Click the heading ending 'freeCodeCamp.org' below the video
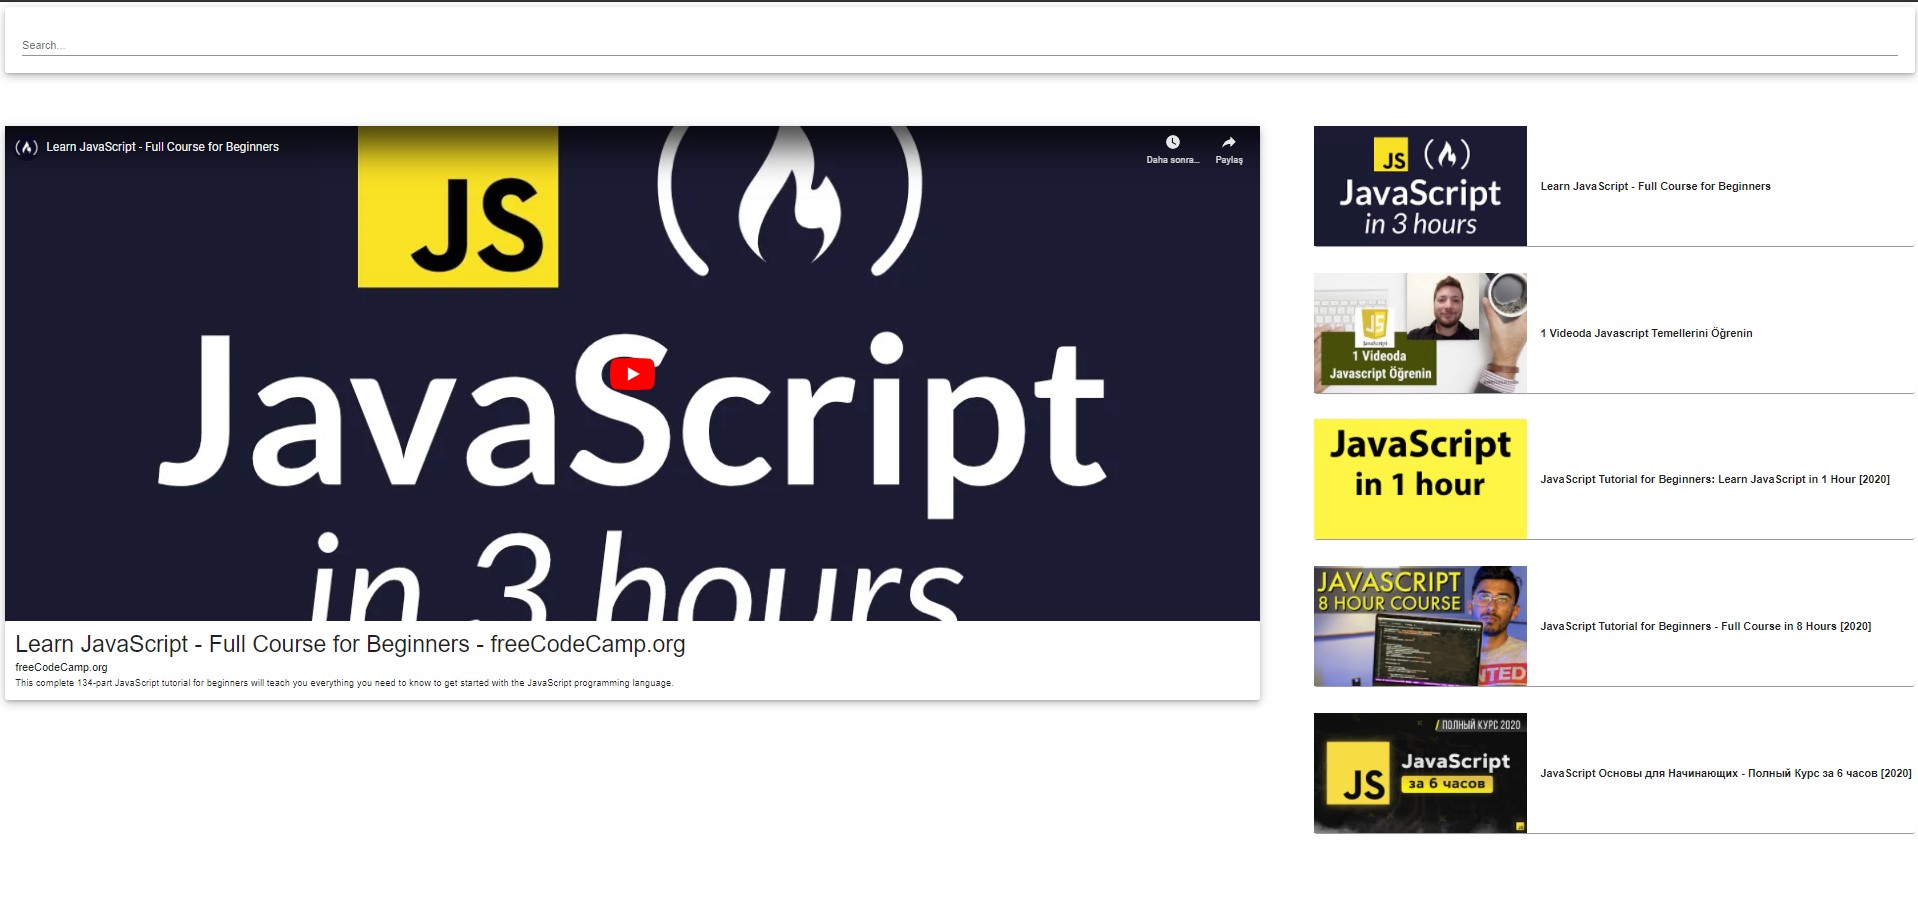Viewport: 1918px width, 917px height. tap(350, 644)
